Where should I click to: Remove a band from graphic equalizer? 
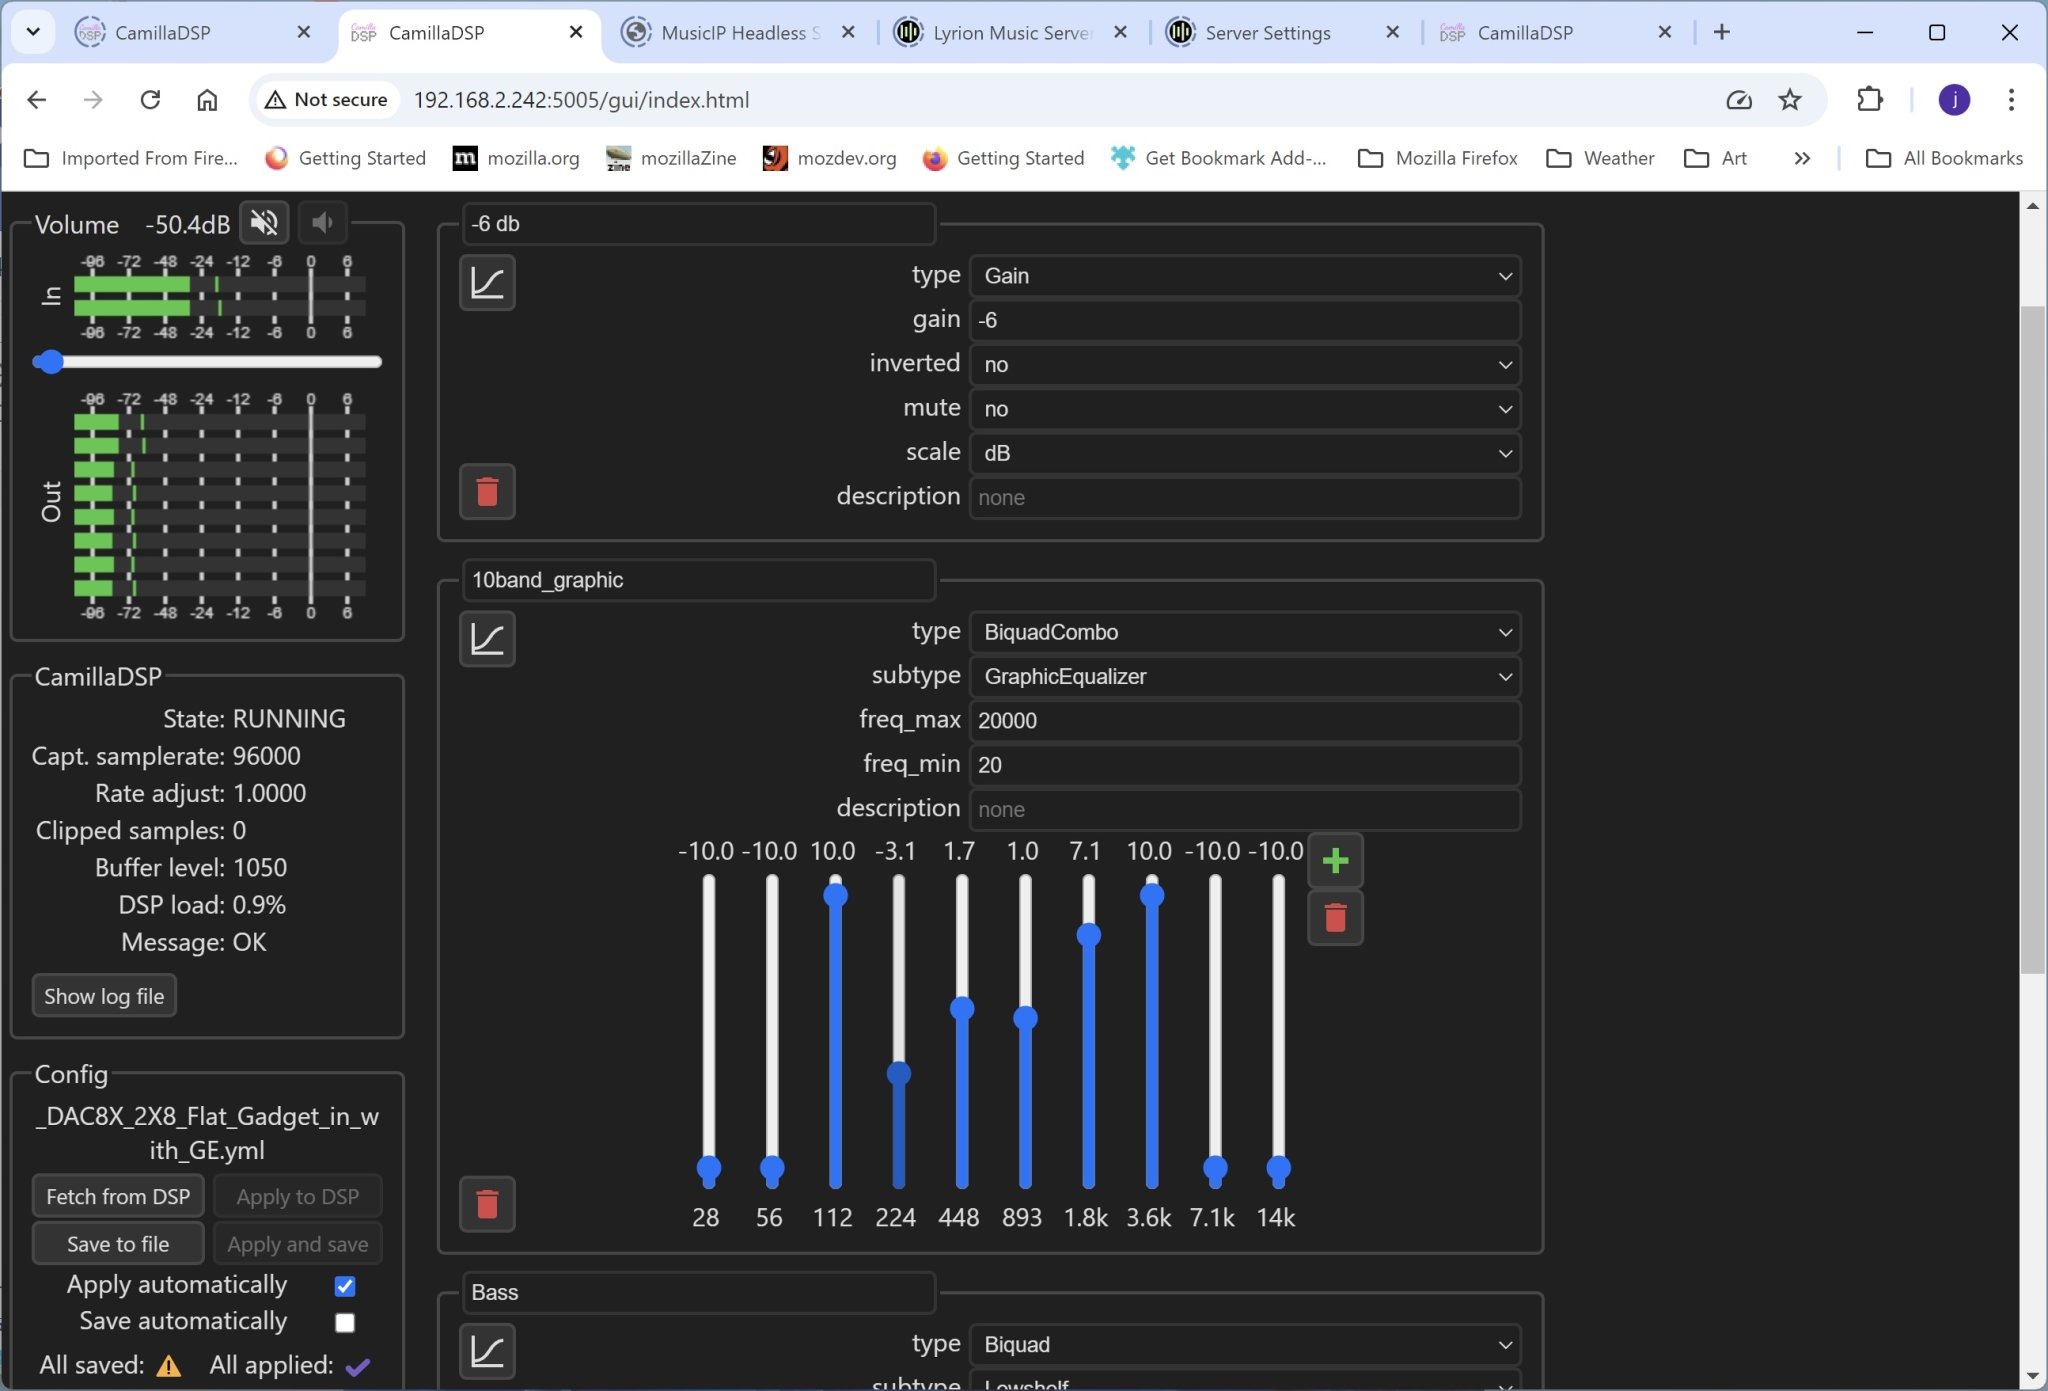1335,917
